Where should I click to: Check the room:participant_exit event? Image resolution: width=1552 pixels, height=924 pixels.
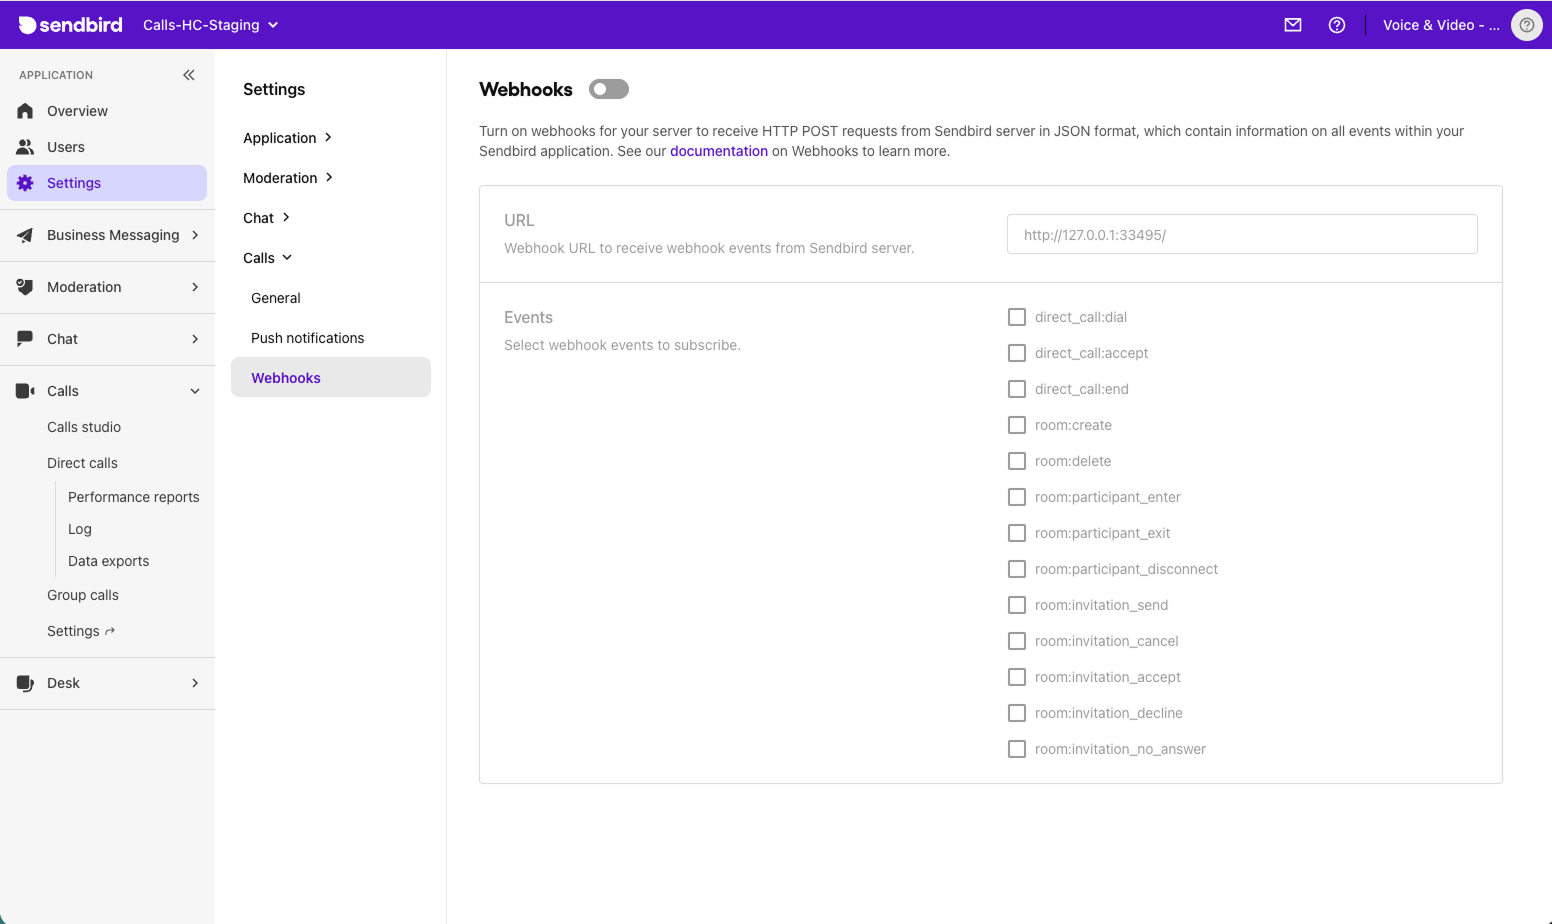tap(1017, 533)
